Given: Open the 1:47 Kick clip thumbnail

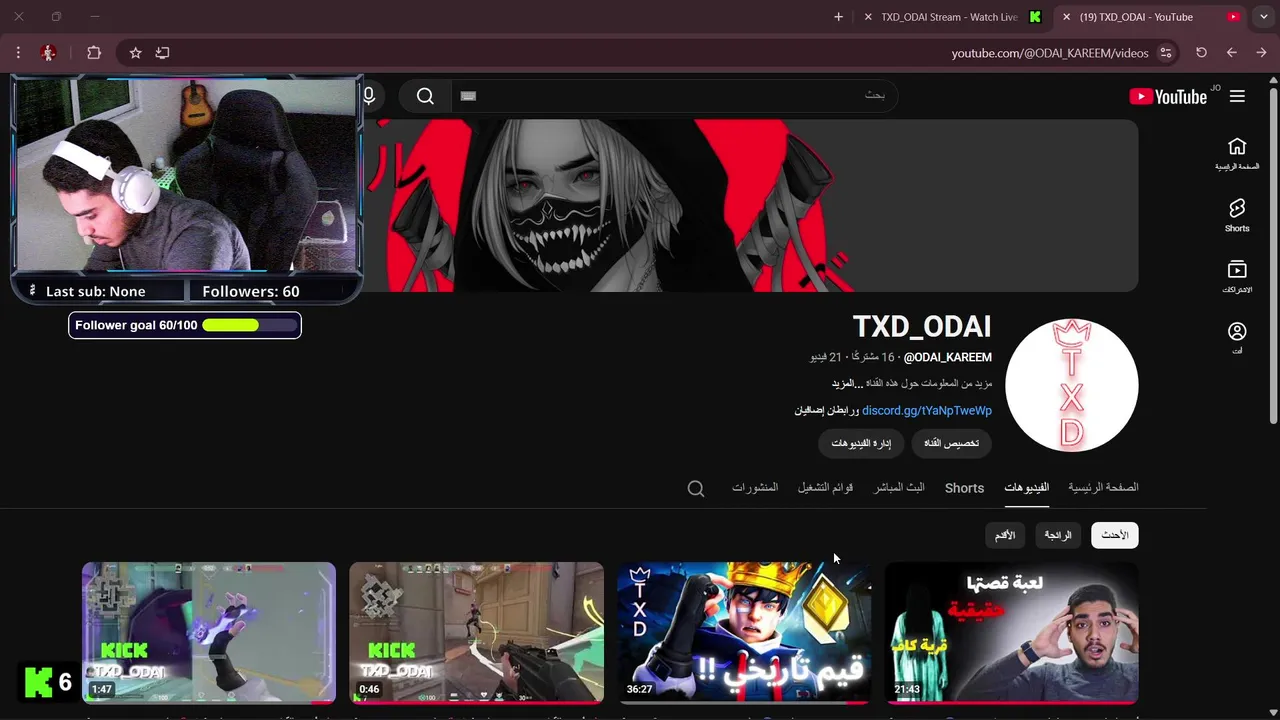Looking at the screenshot, I should pyautogui.click(x=209, y=633).
